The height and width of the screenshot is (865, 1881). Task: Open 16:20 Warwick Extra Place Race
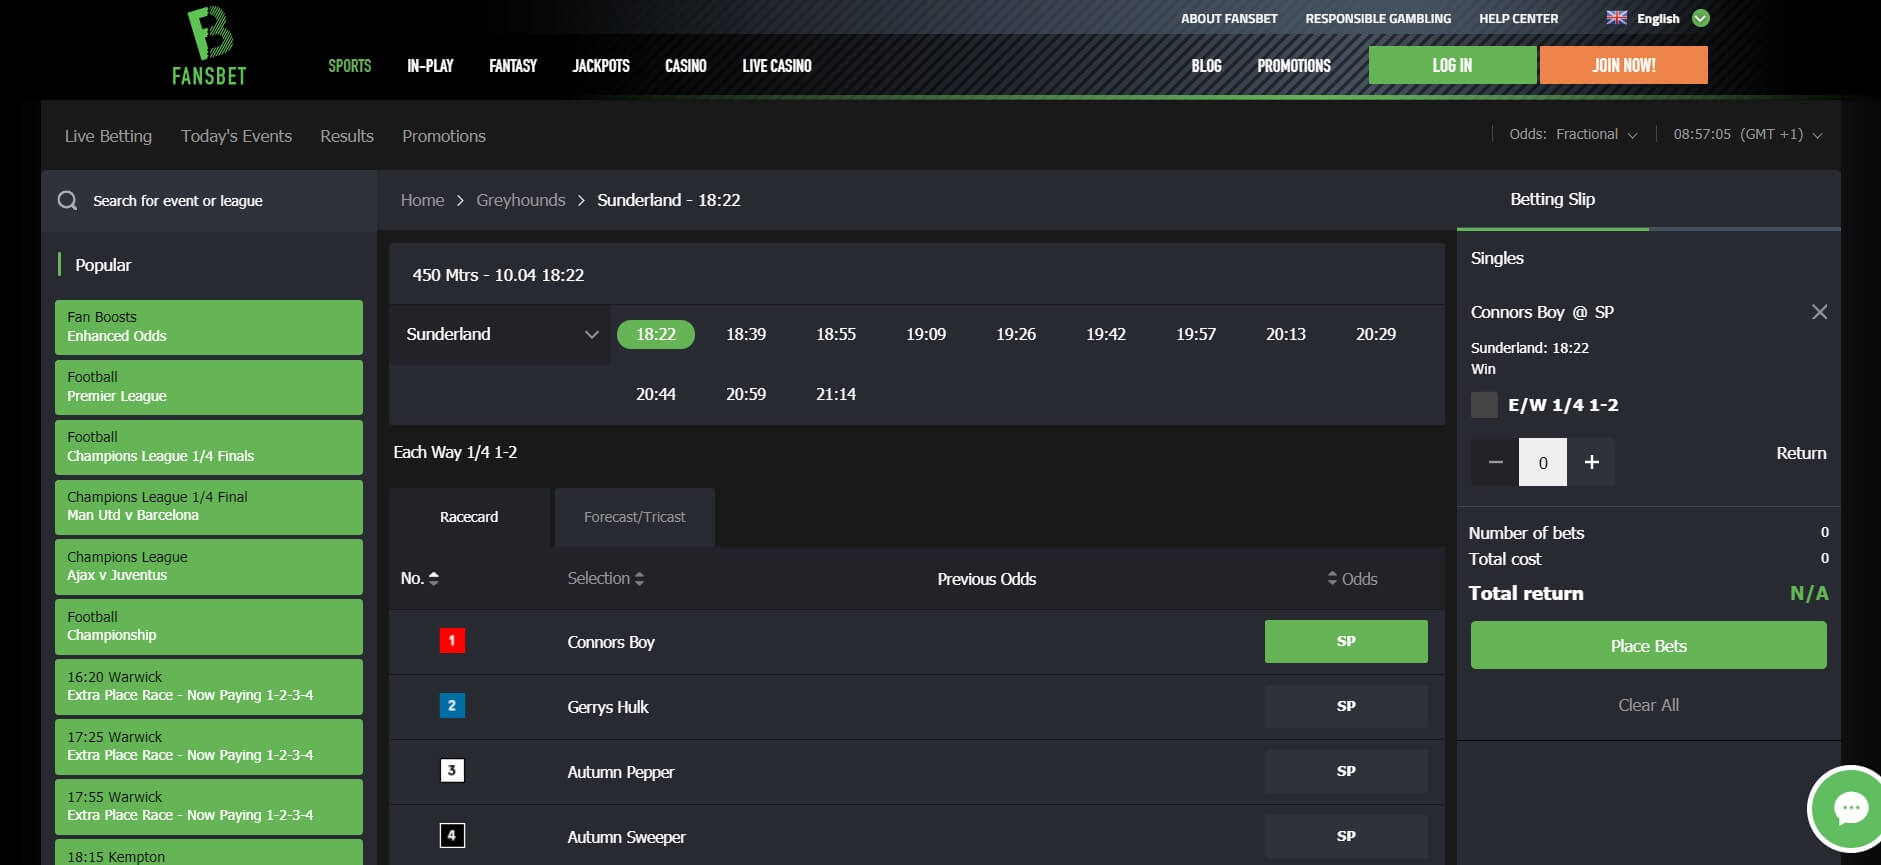(209, 687)
